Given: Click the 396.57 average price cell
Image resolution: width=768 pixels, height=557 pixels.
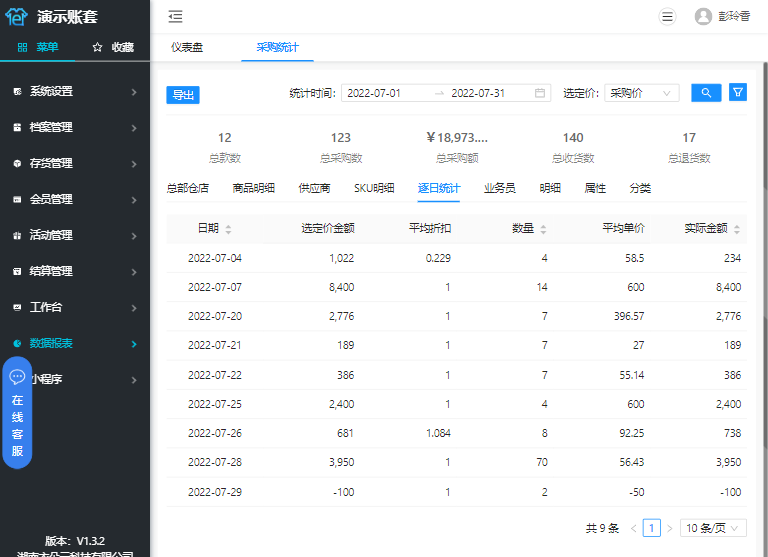Looking at the screenshot, I should click(629, 316).
